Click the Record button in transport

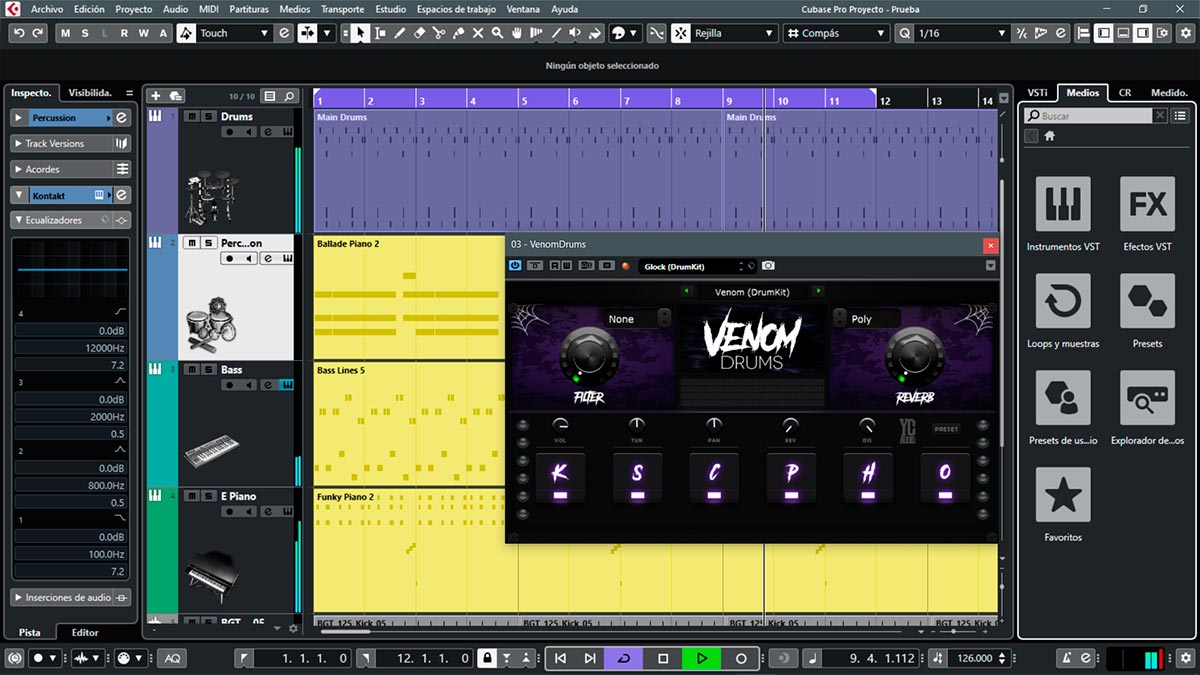[741, 658]
